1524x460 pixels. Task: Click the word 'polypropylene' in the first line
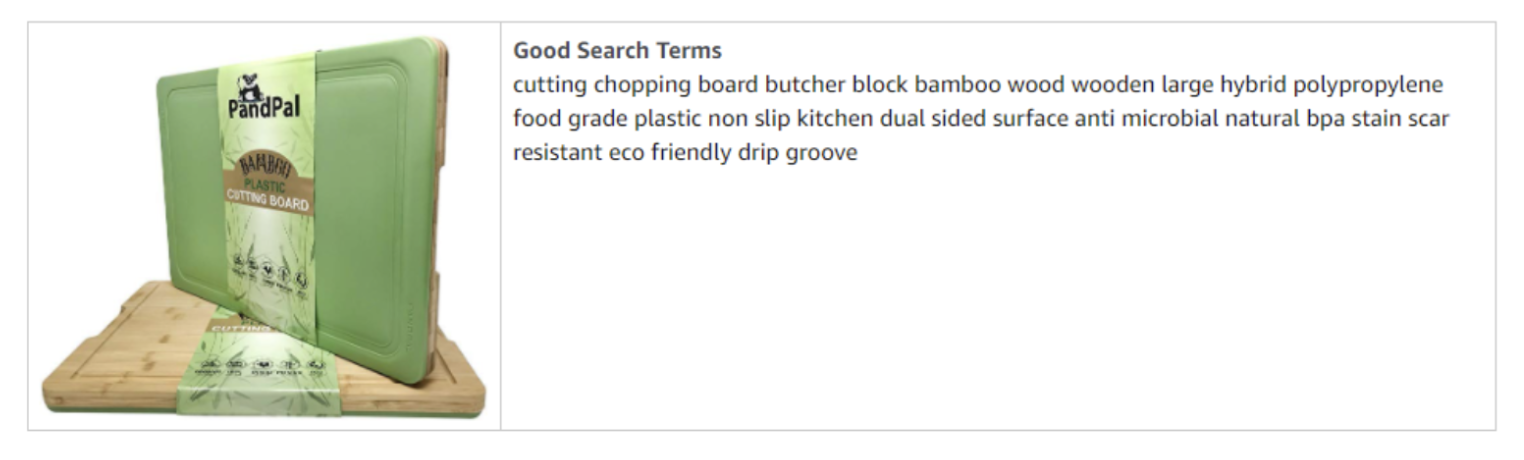pyautogui.click(x=1368, y=85)
